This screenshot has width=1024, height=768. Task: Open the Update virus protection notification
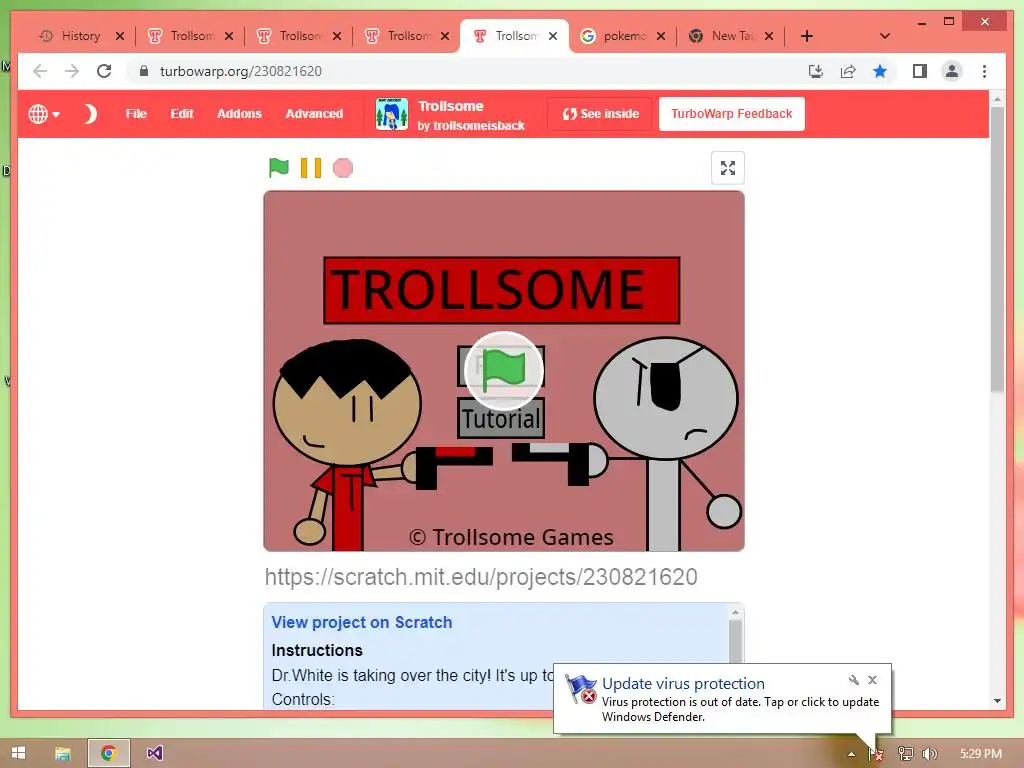tap(722, 699)
